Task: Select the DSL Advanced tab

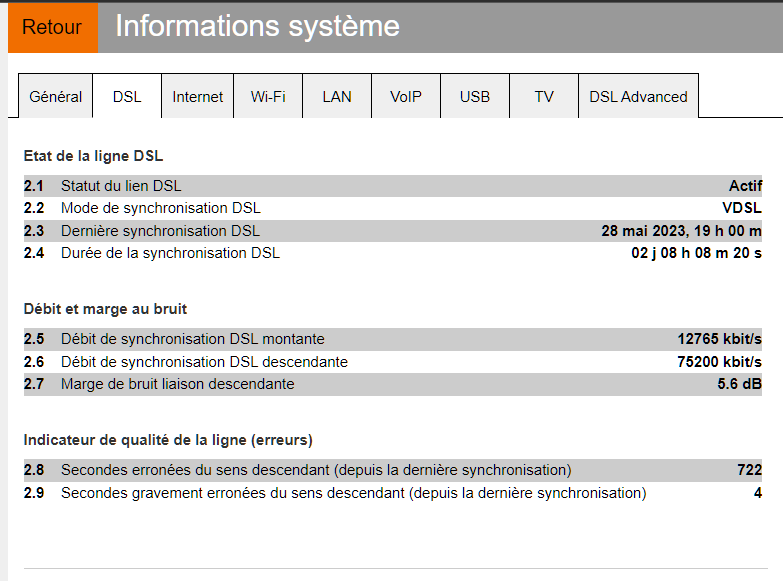Action: pos(638,96)
